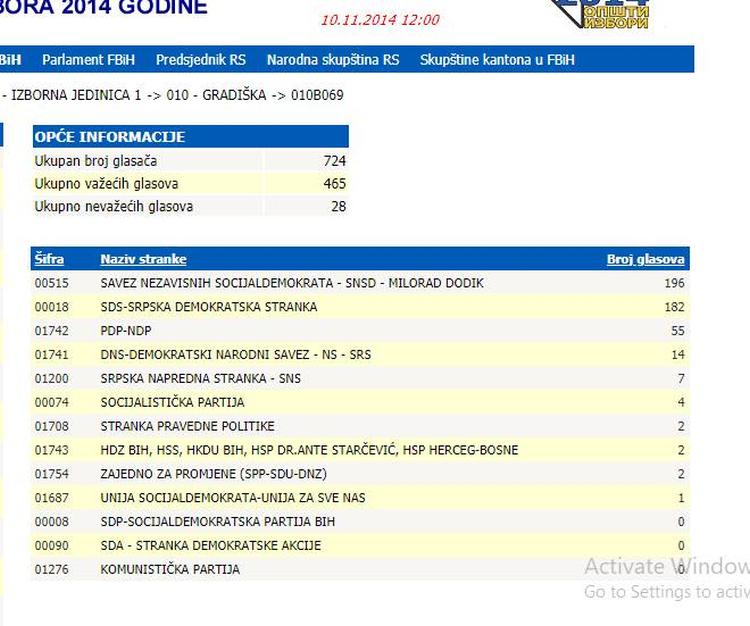Select SAVEZ NEZAVISNIH SOCIJALDEMOKRATA - SNSD row
Viewport: 750px width, 626px height.
pos(360,283)
